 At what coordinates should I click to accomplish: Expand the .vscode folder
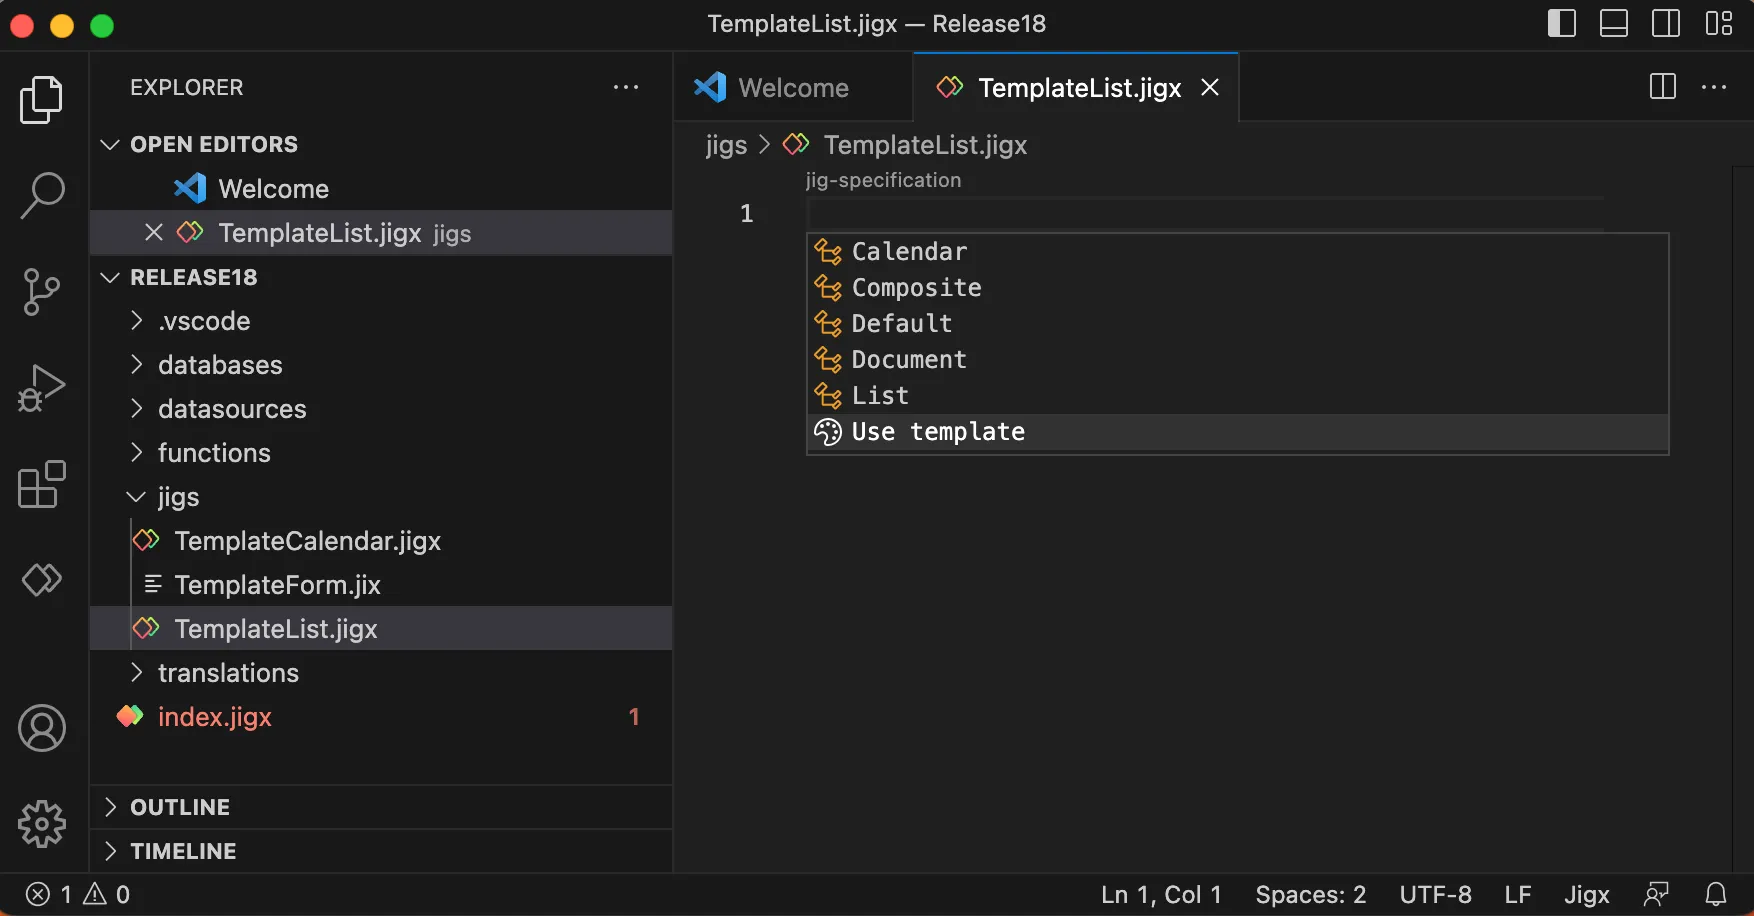pyautogui.click(x=380, y=321)
